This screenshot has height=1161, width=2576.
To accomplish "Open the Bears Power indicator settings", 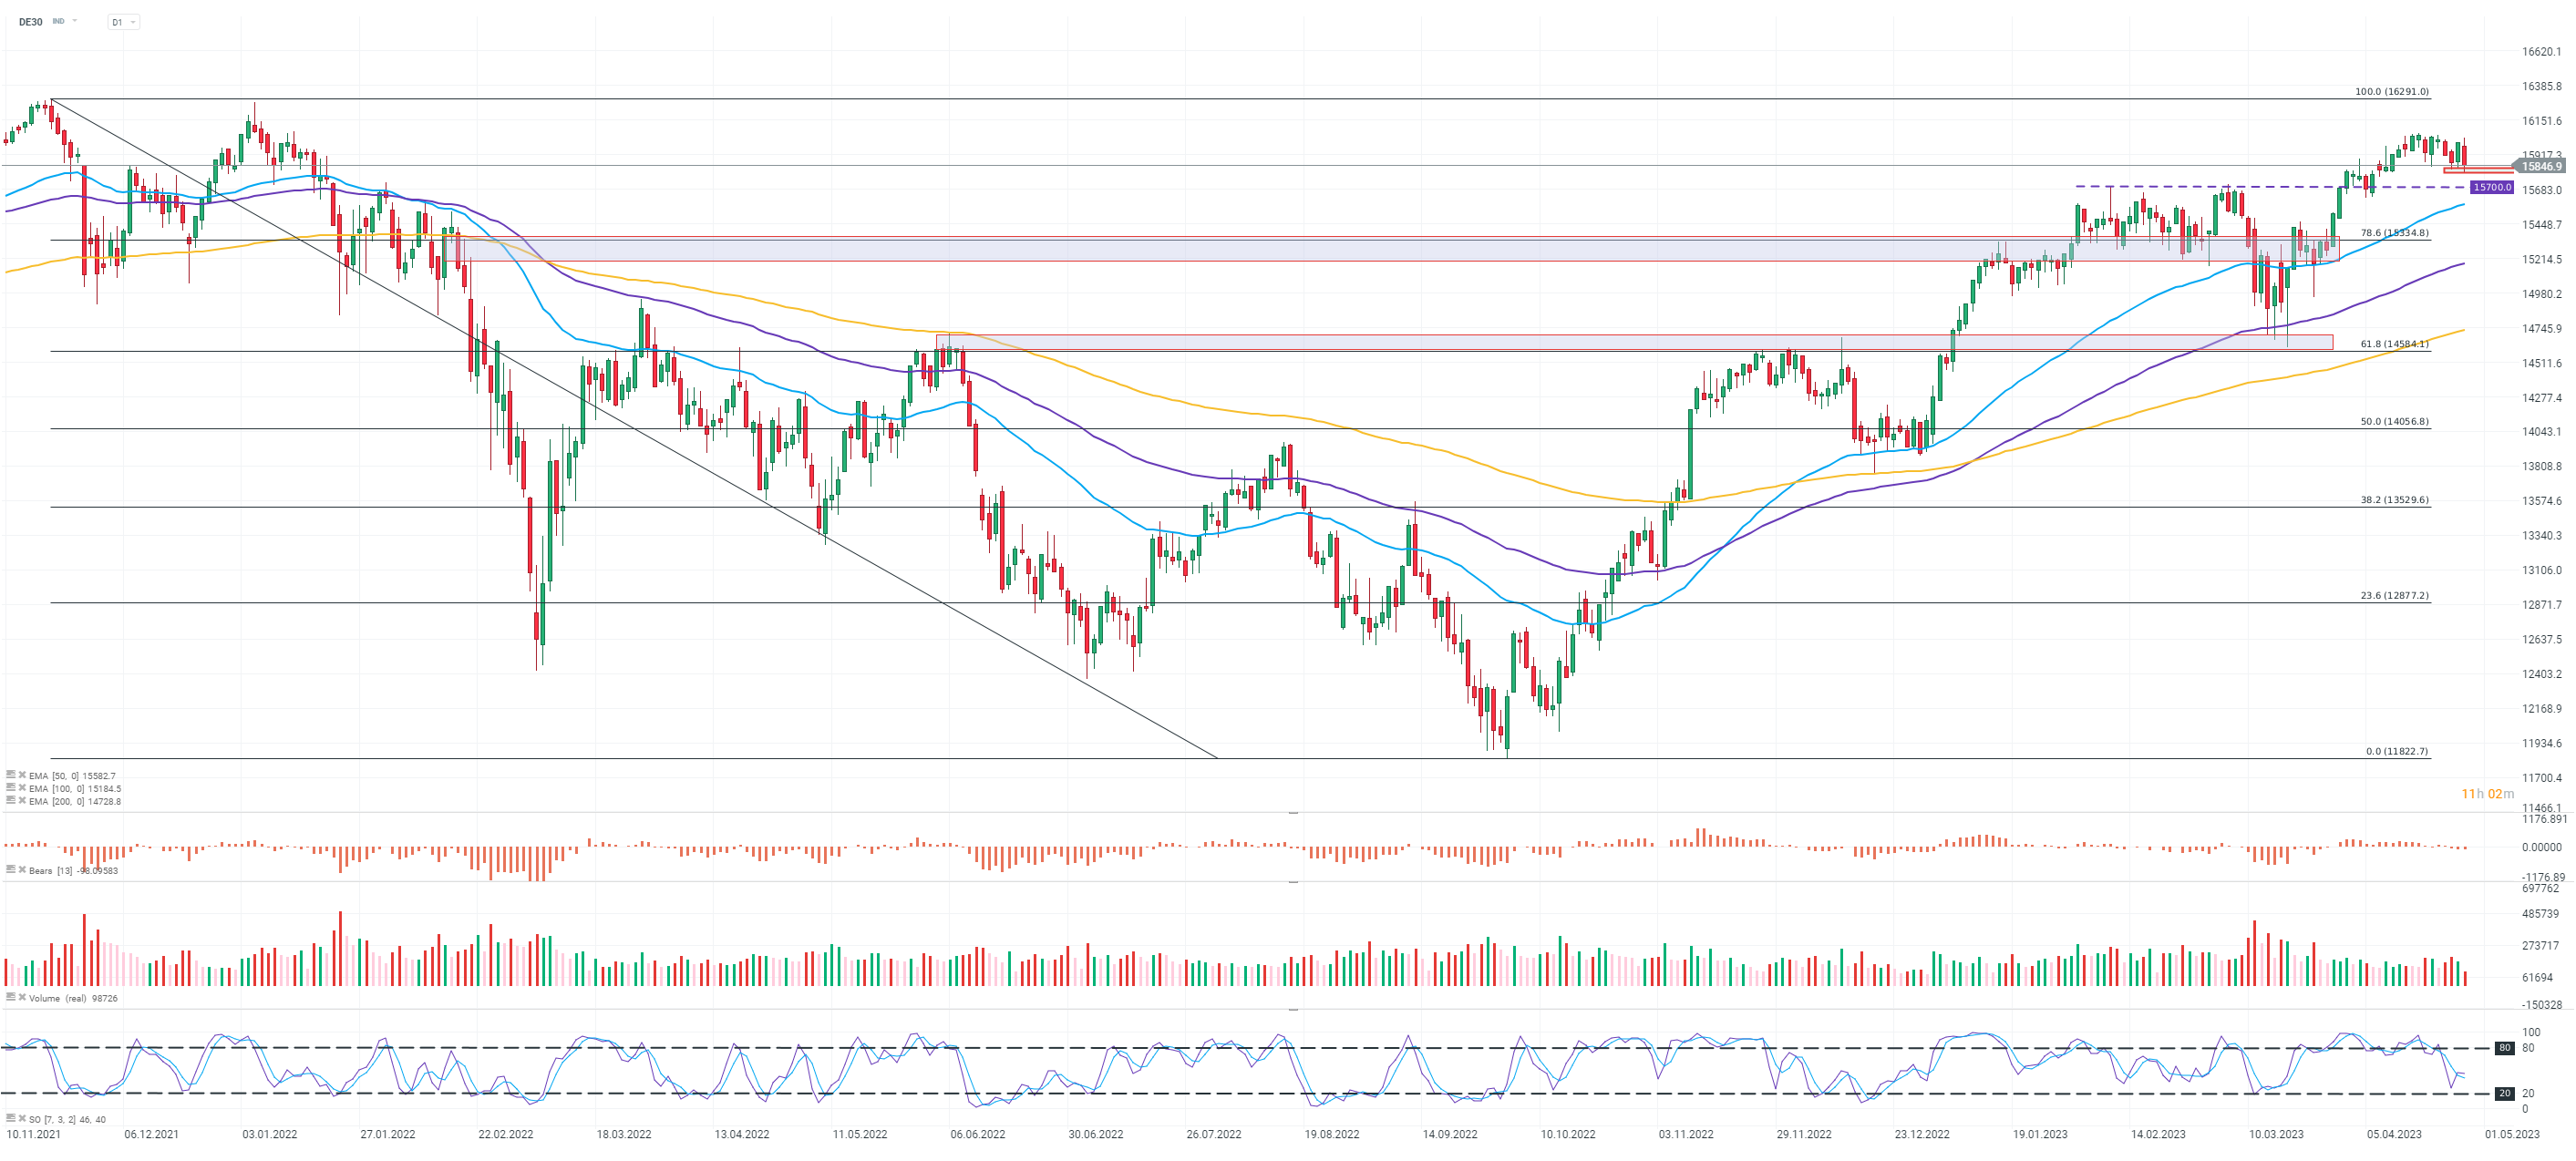I will 10,870.
